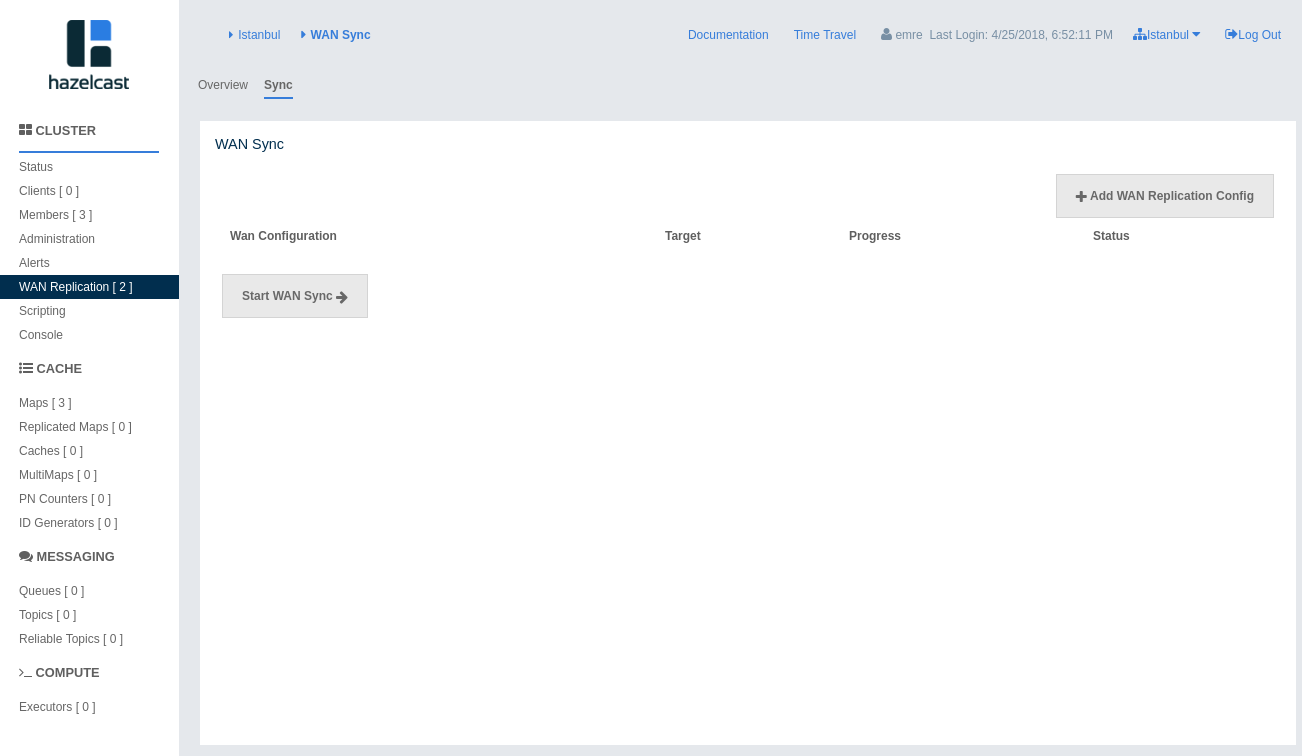Open PN Counters [ 0 ]
This screenshot has height=756, width=1302.
tap(65, 499)
